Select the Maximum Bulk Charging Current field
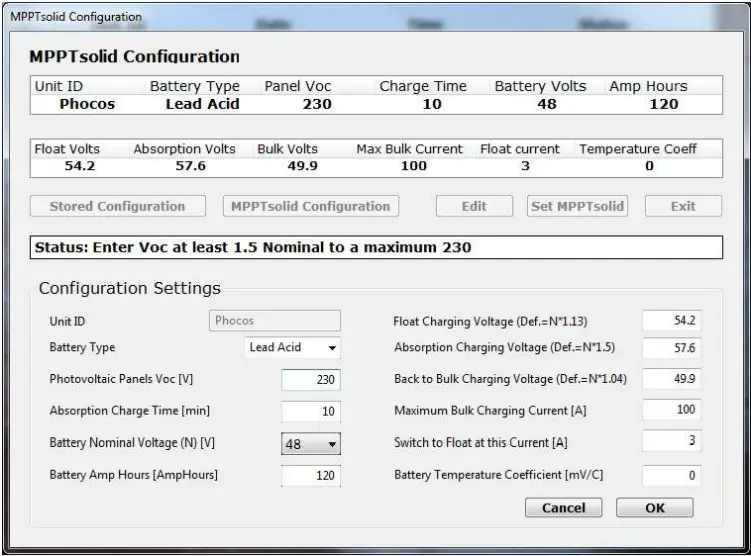 (x=671, y=409)
